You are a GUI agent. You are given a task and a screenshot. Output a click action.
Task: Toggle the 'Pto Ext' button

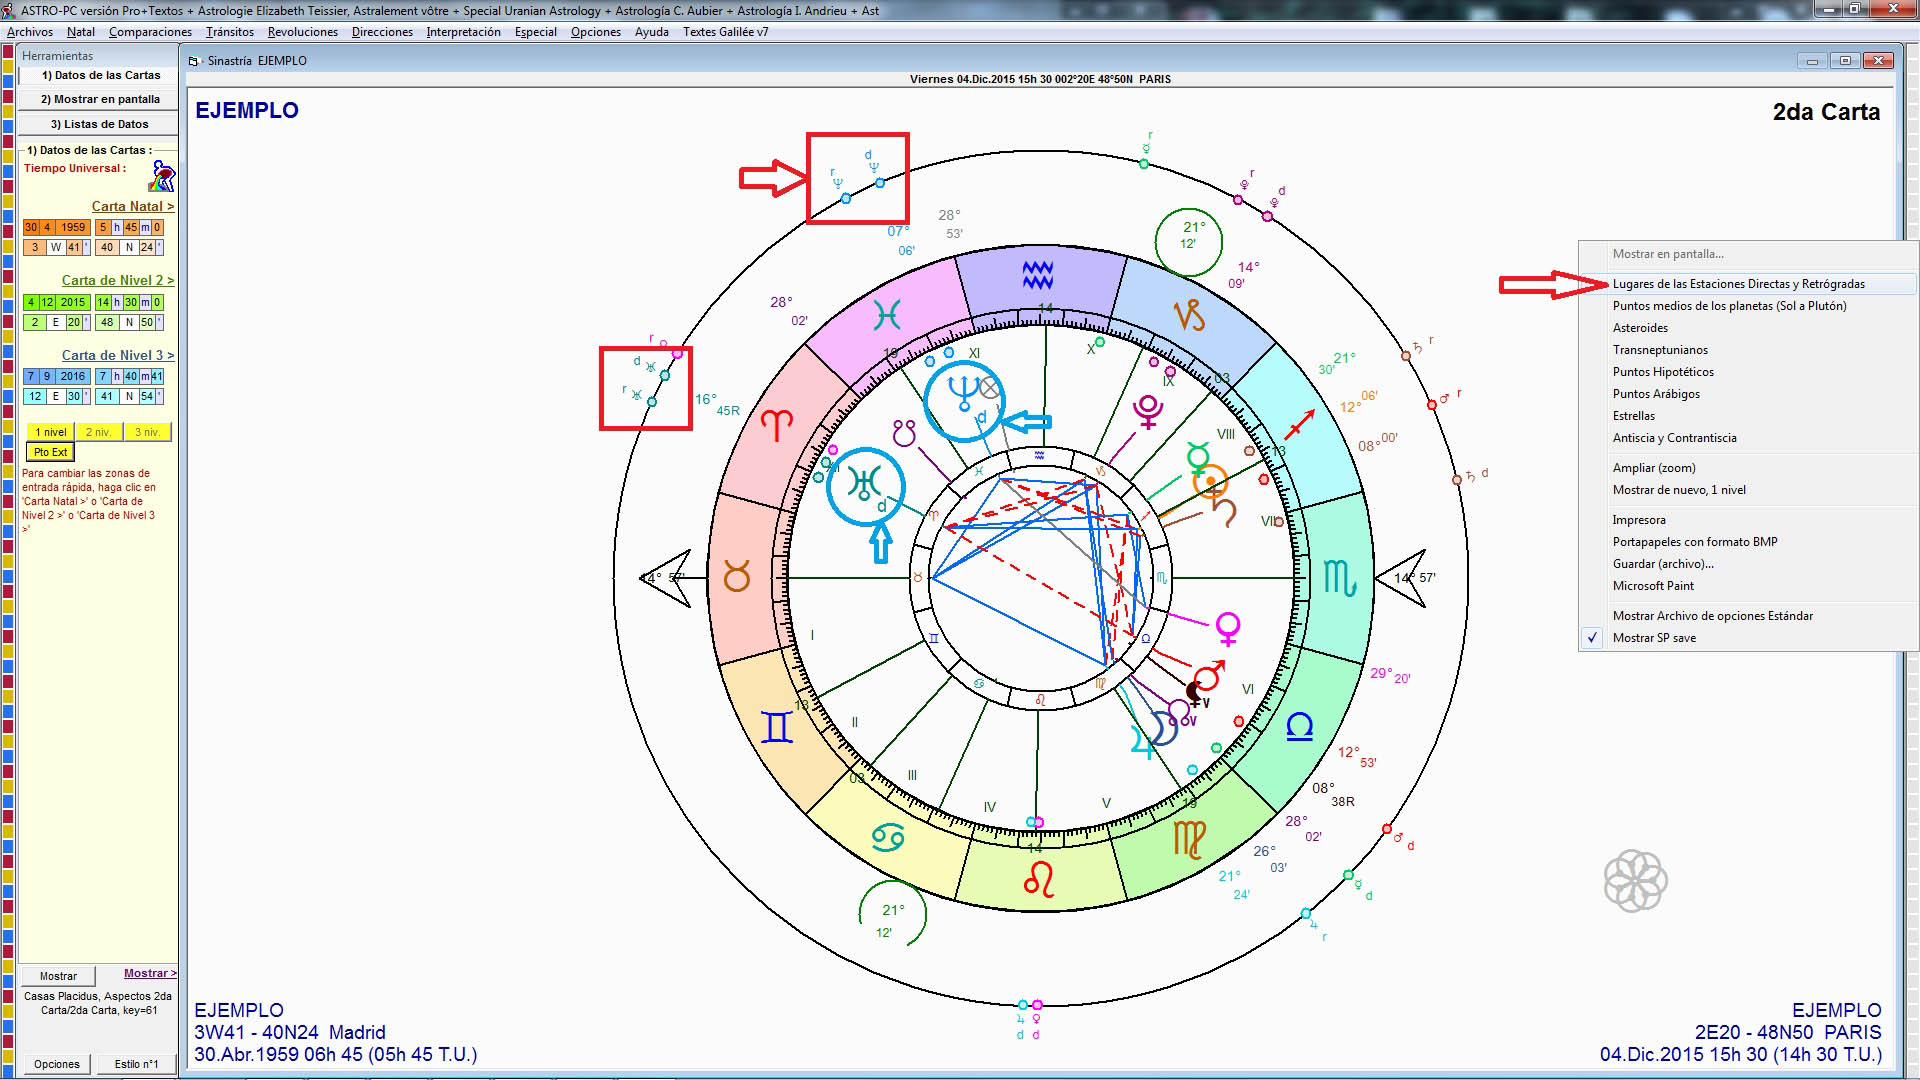click(x=51, y=452)
